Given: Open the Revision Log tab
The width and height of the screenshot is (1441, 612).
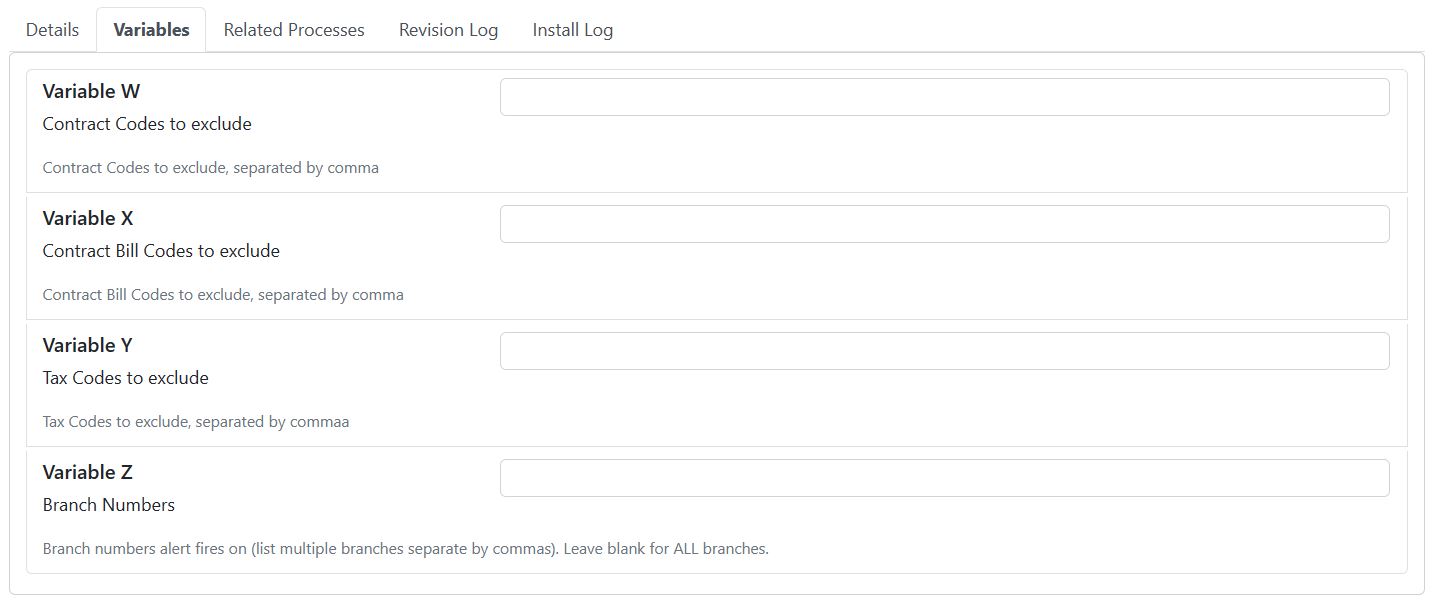Looking at the screenshot, I should pos(448,30).
